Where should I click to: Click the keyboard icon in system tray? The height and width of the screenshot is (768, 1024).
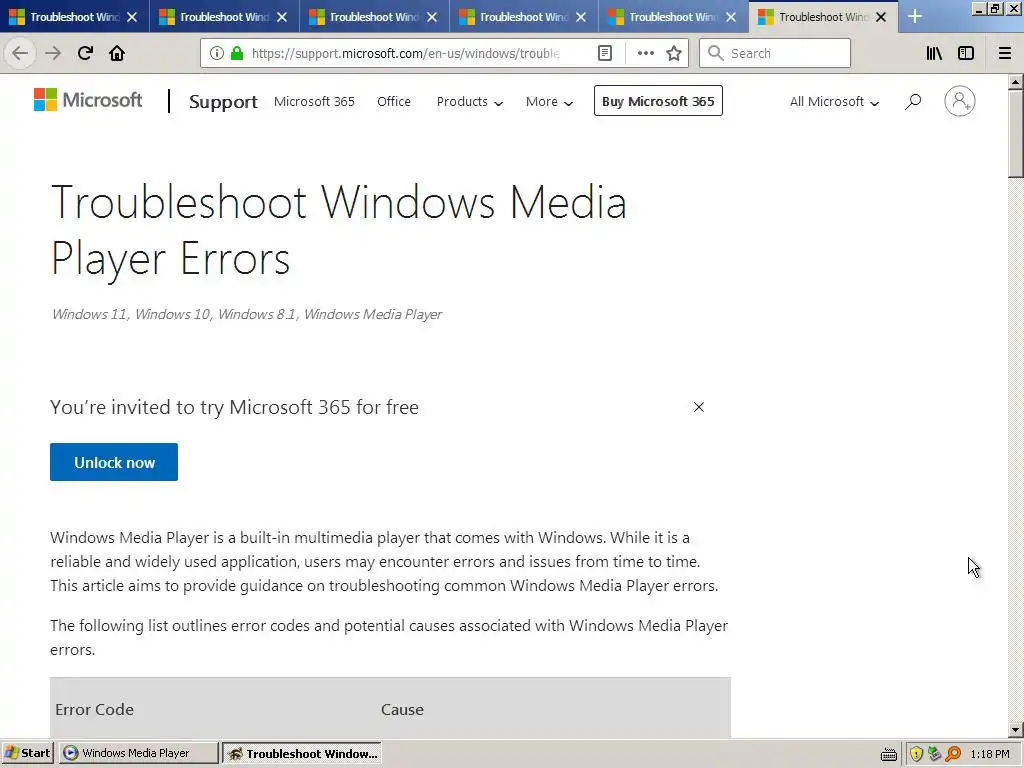889,754
